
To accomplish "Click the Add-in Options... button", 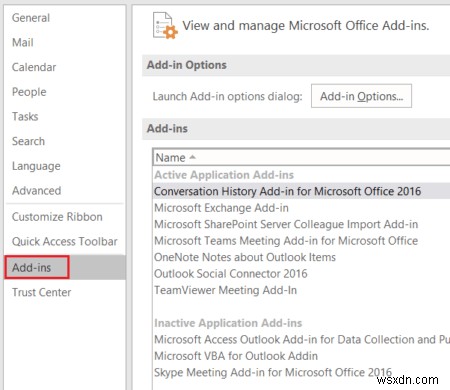I will (x=361, y=96).
